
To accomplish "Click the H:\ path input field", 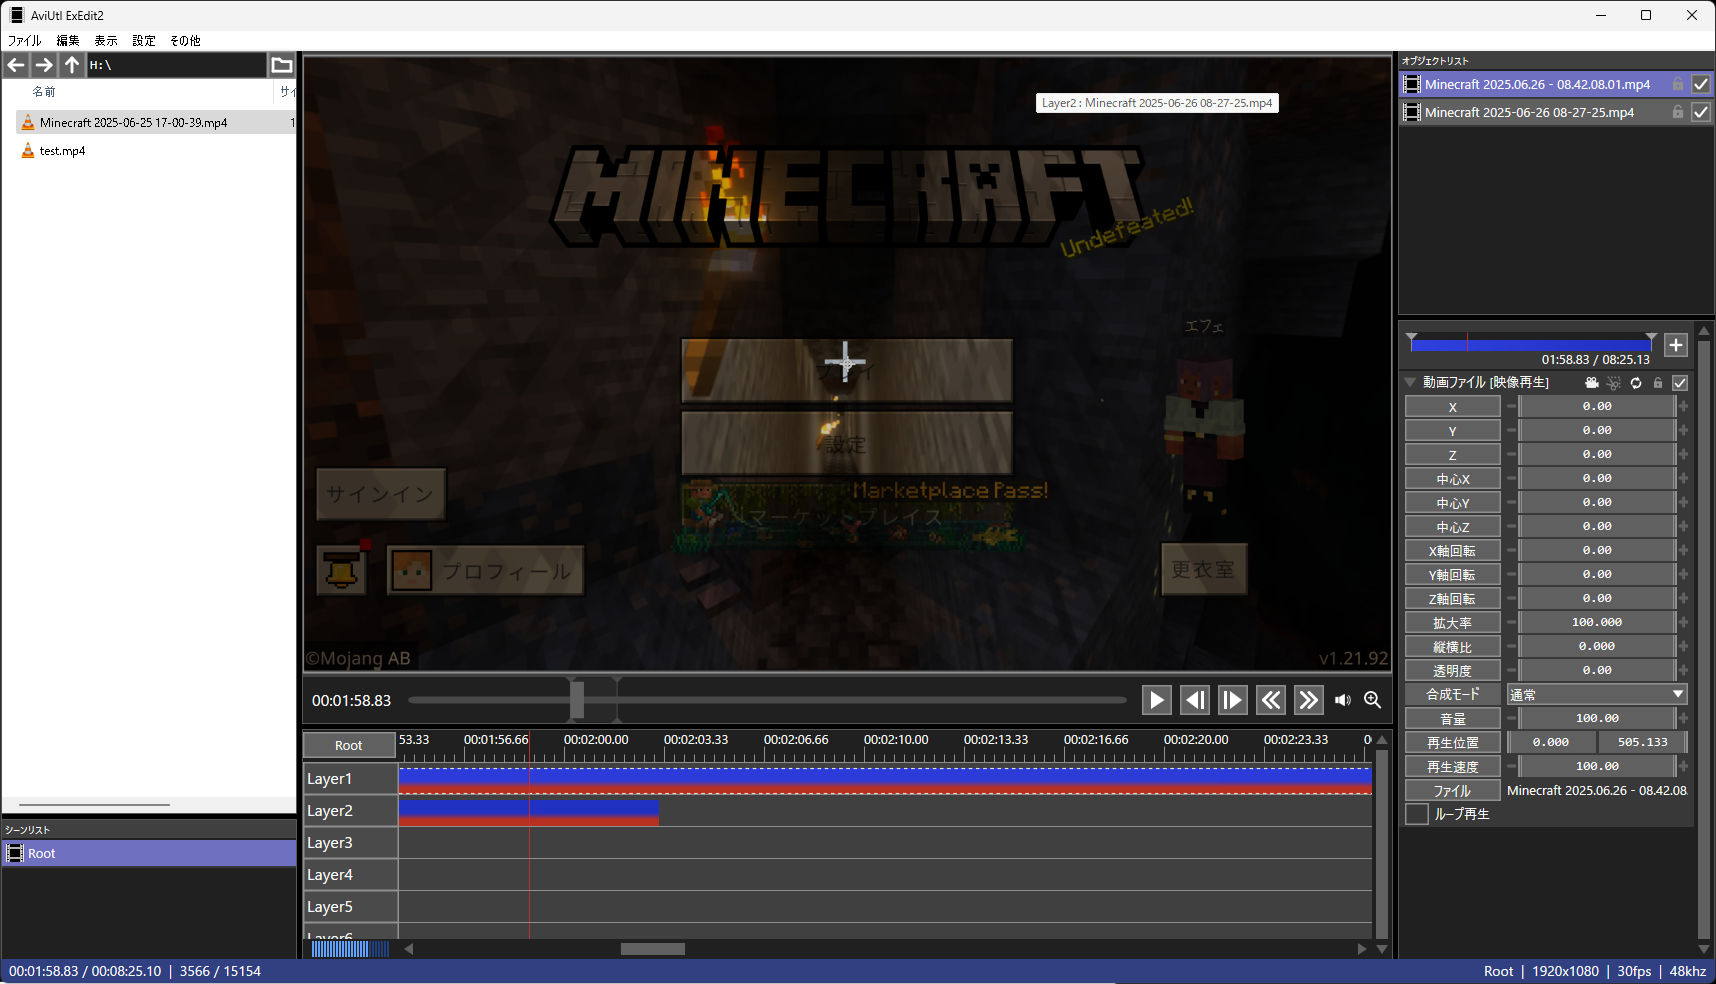I will pos(176,65).
